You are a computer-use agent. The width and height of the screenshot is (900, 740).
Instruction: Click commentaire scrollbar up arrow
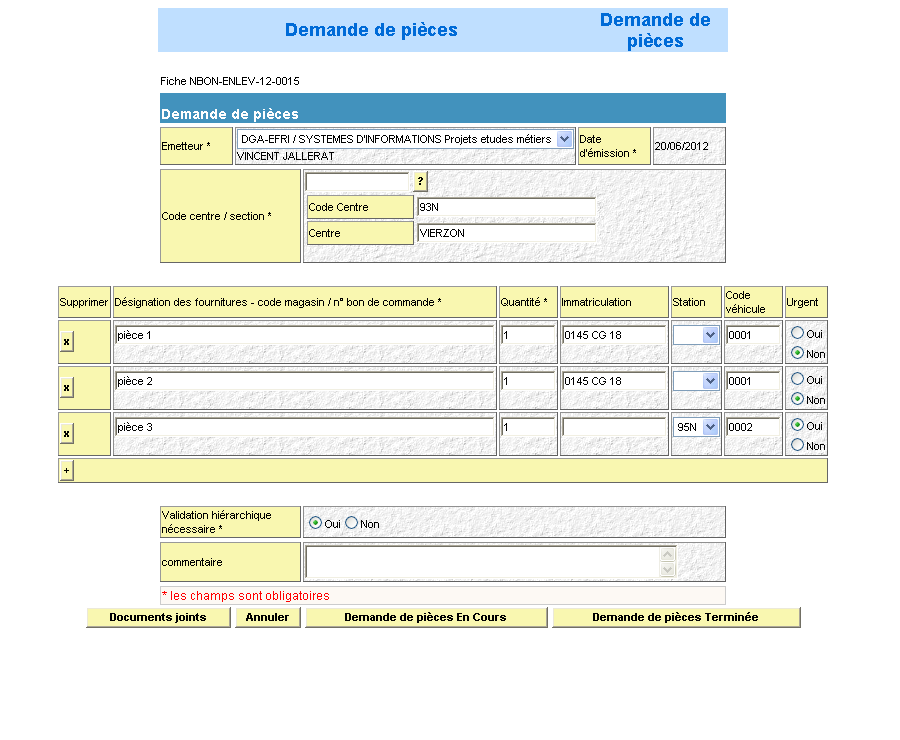[x=668, y=555]
